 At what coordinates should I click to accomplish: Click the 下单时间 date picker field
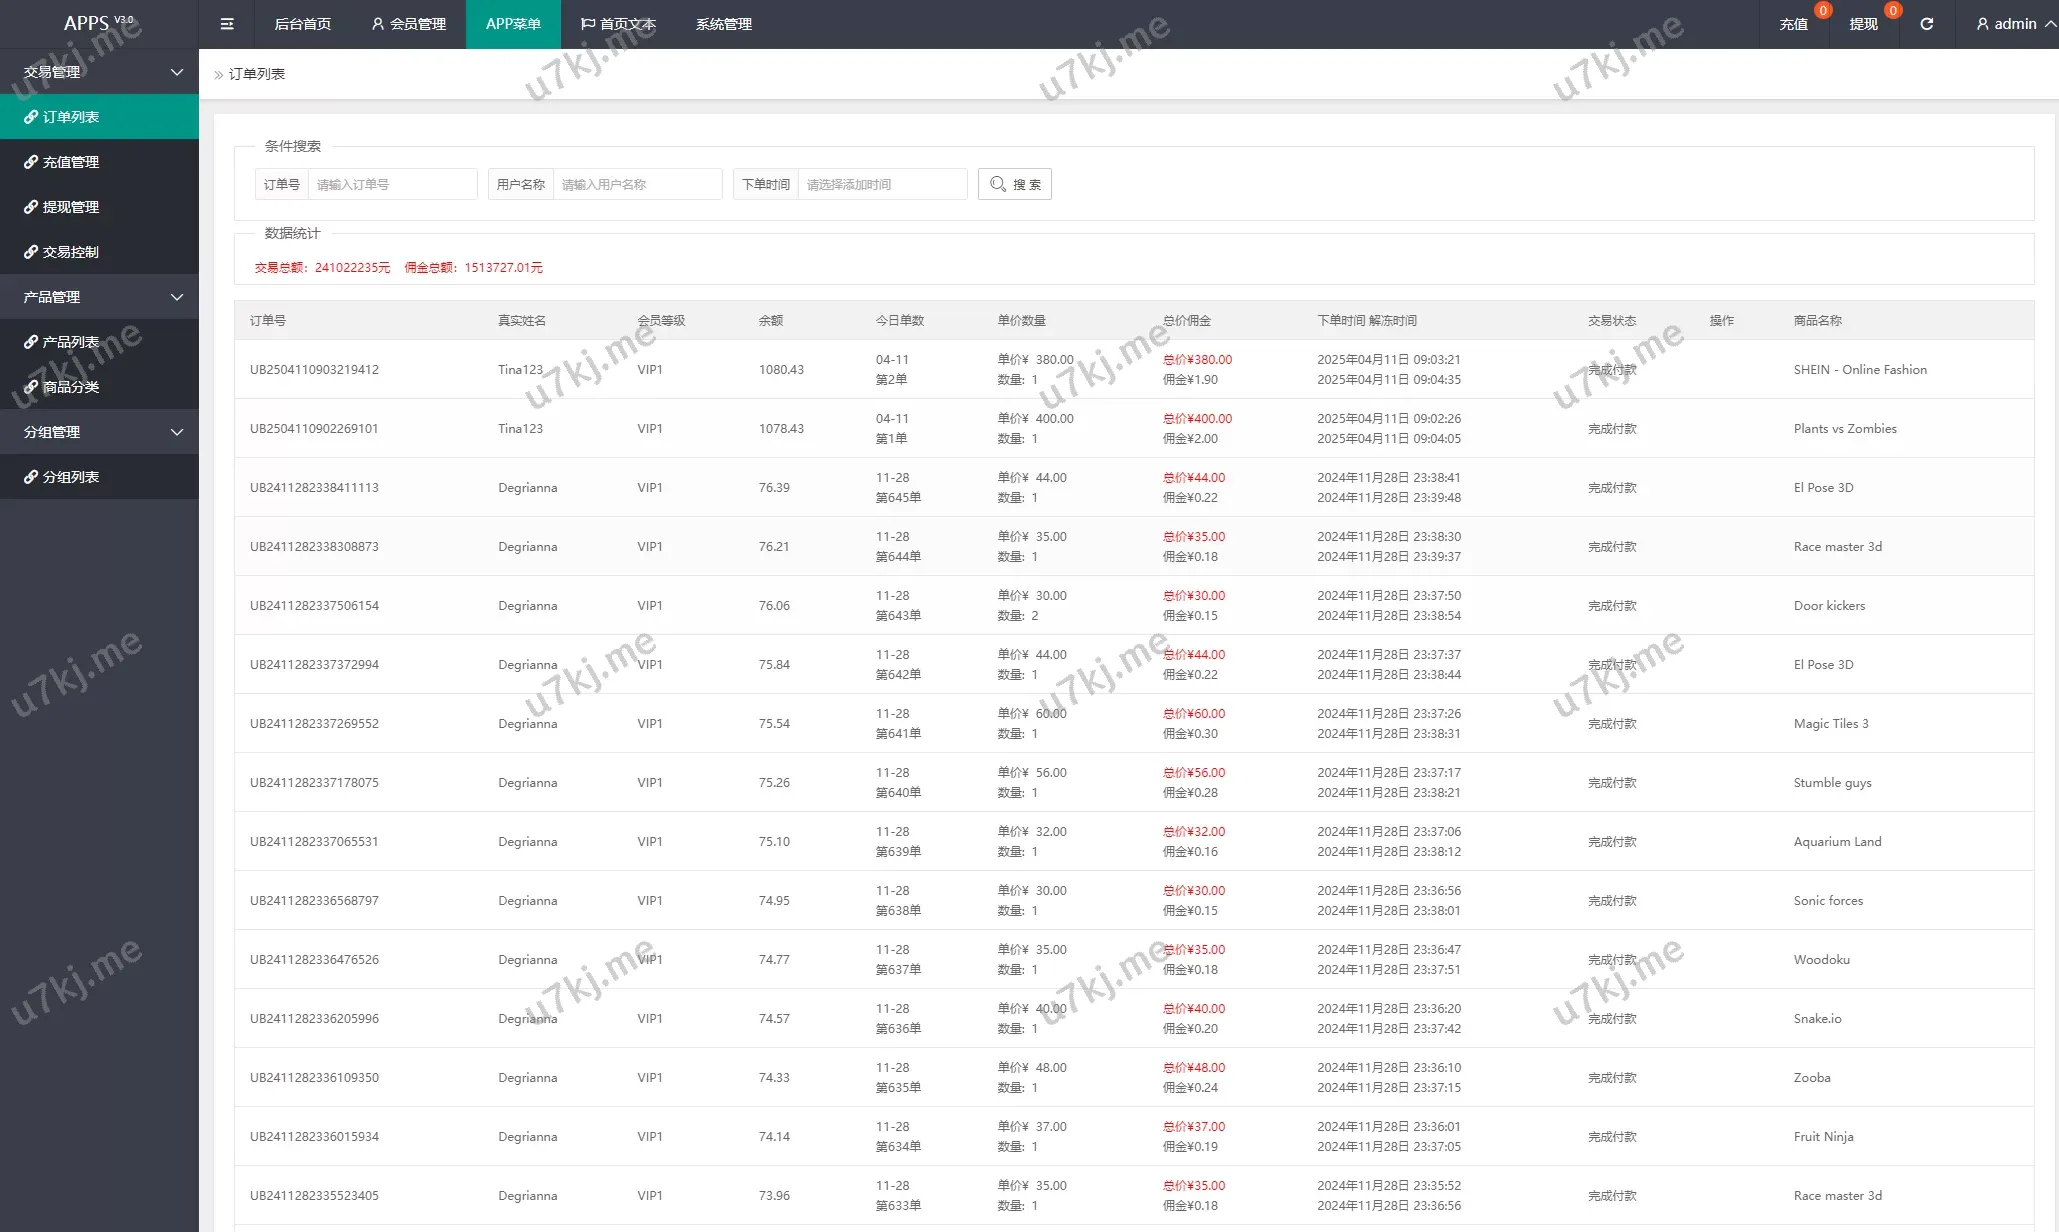[x=881, y=184]
